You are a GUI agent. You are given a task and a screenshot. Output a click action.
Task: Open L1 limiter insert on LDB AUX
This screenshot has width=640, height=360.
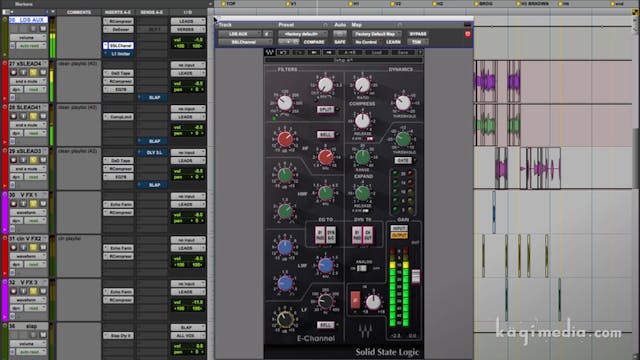(x=118, y=54)
